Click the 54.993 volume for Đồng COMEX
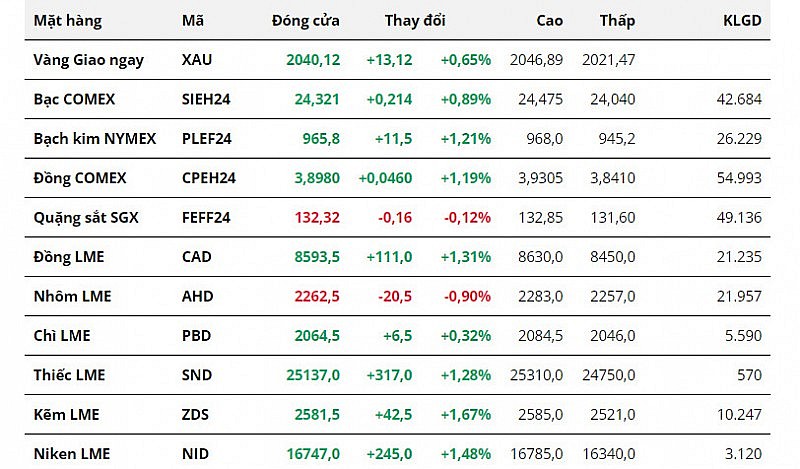The image size is (800, 469). (740, 178)
